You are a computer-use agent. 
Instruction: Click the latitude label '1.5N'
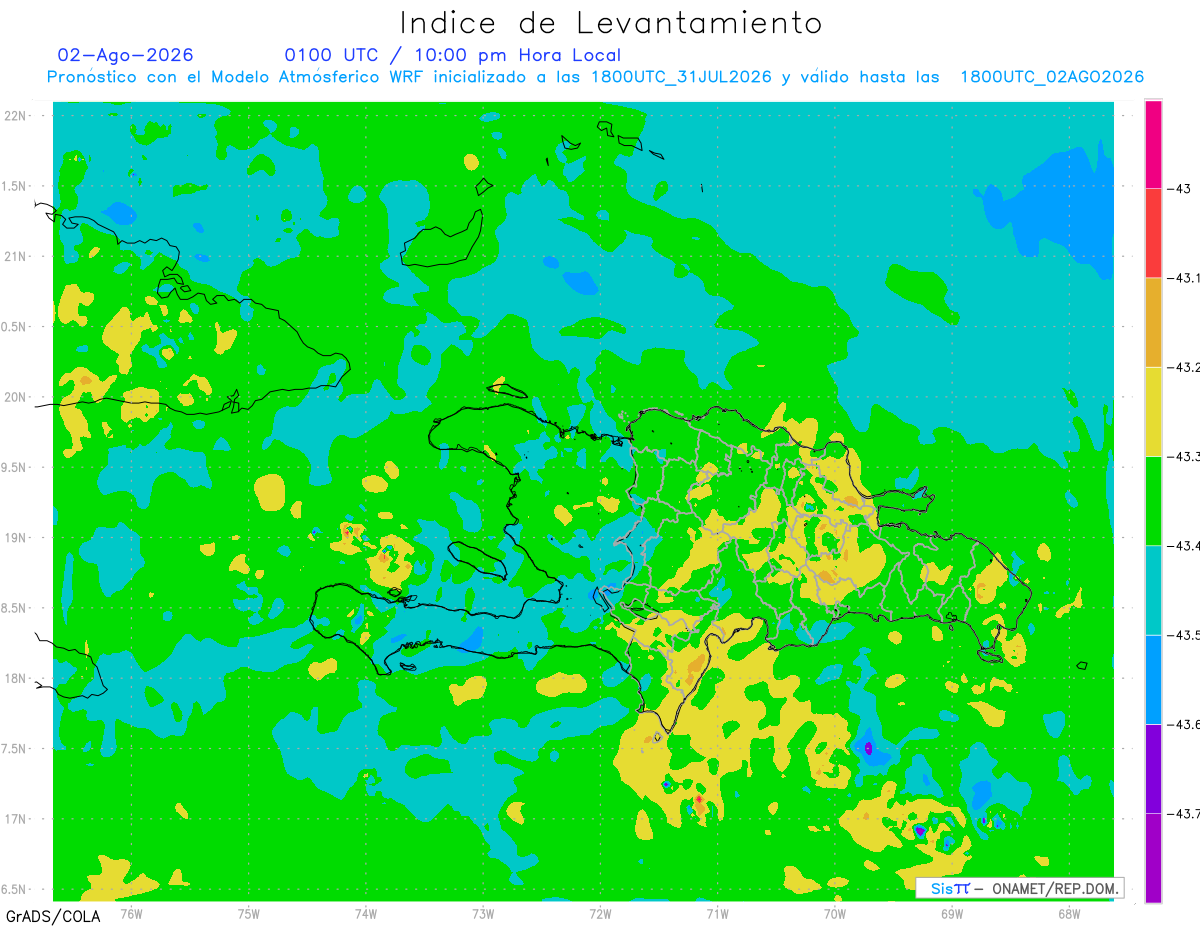[x=15, y=186]
